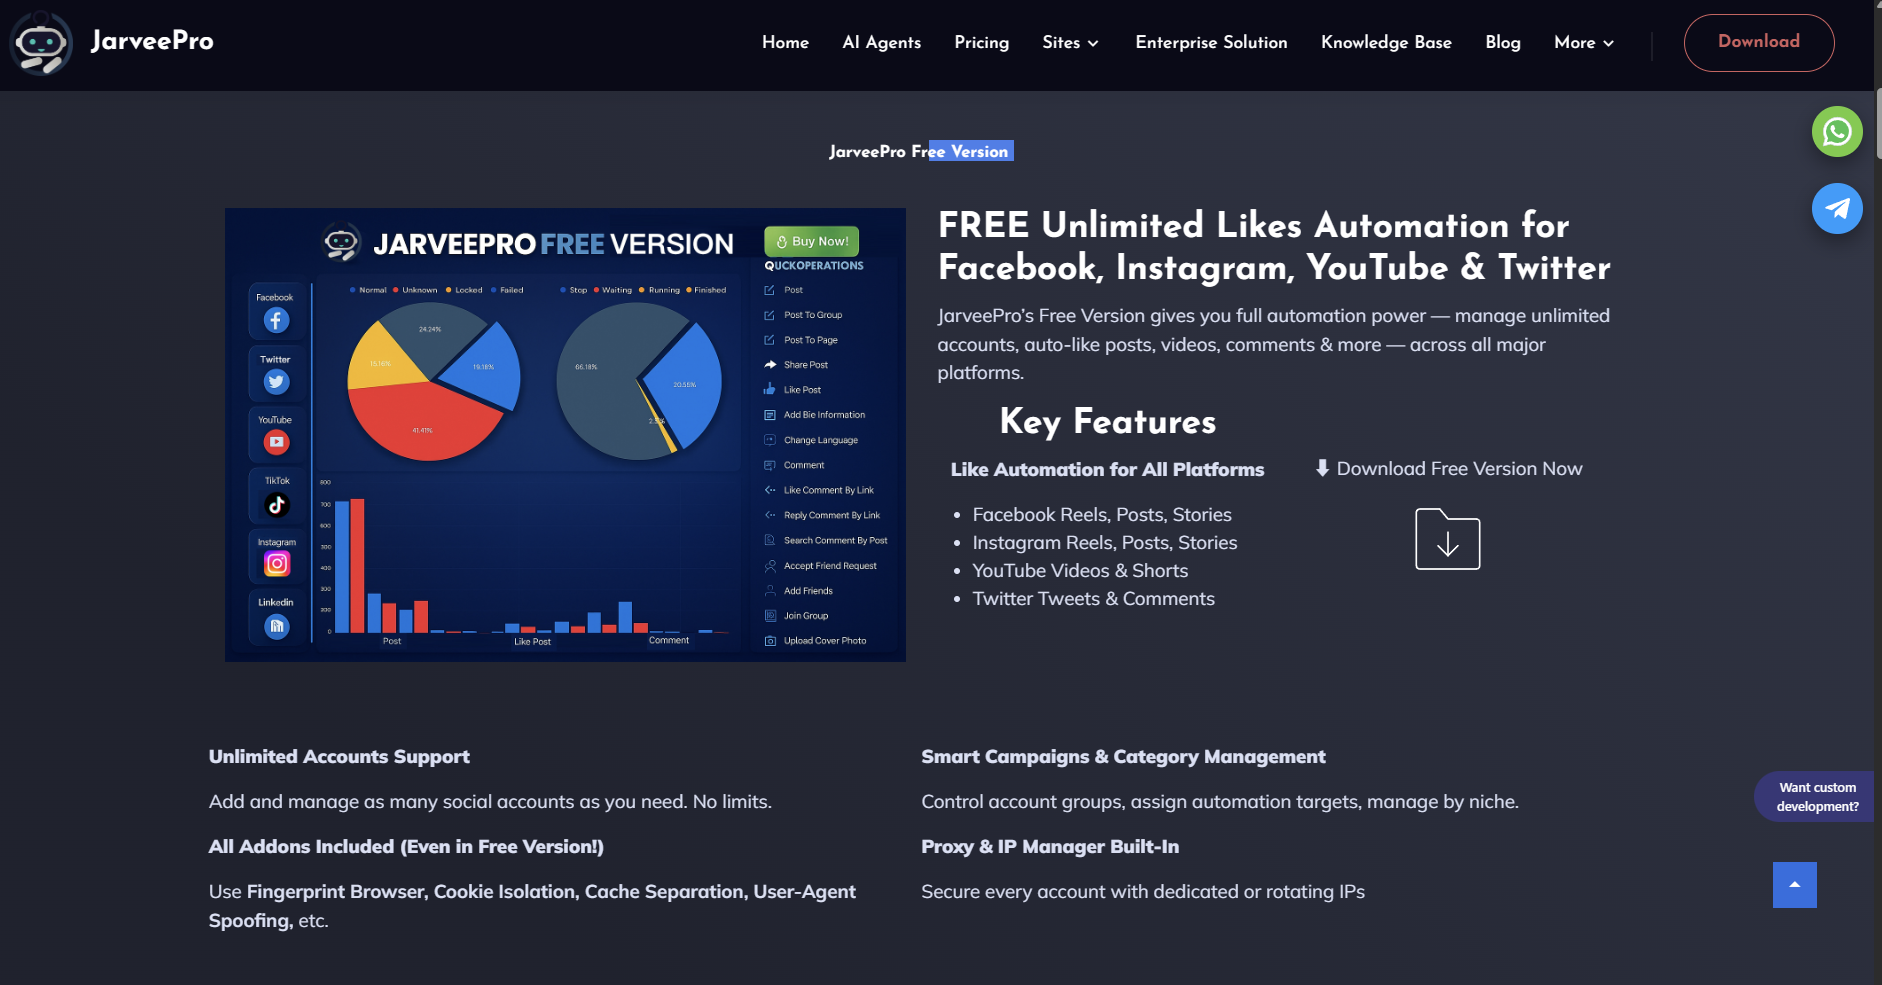
Task: Click the Download button in header
Action: coord(1759,42)
